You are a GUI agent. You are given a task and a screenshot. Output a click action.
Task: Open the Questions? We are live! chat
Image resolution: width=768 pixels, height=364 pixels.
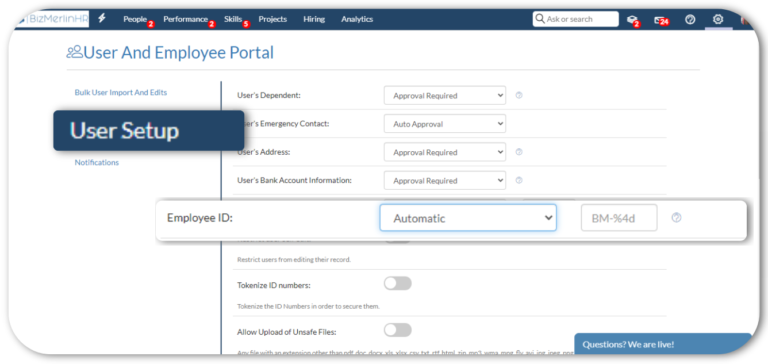[x=663, y=344]
